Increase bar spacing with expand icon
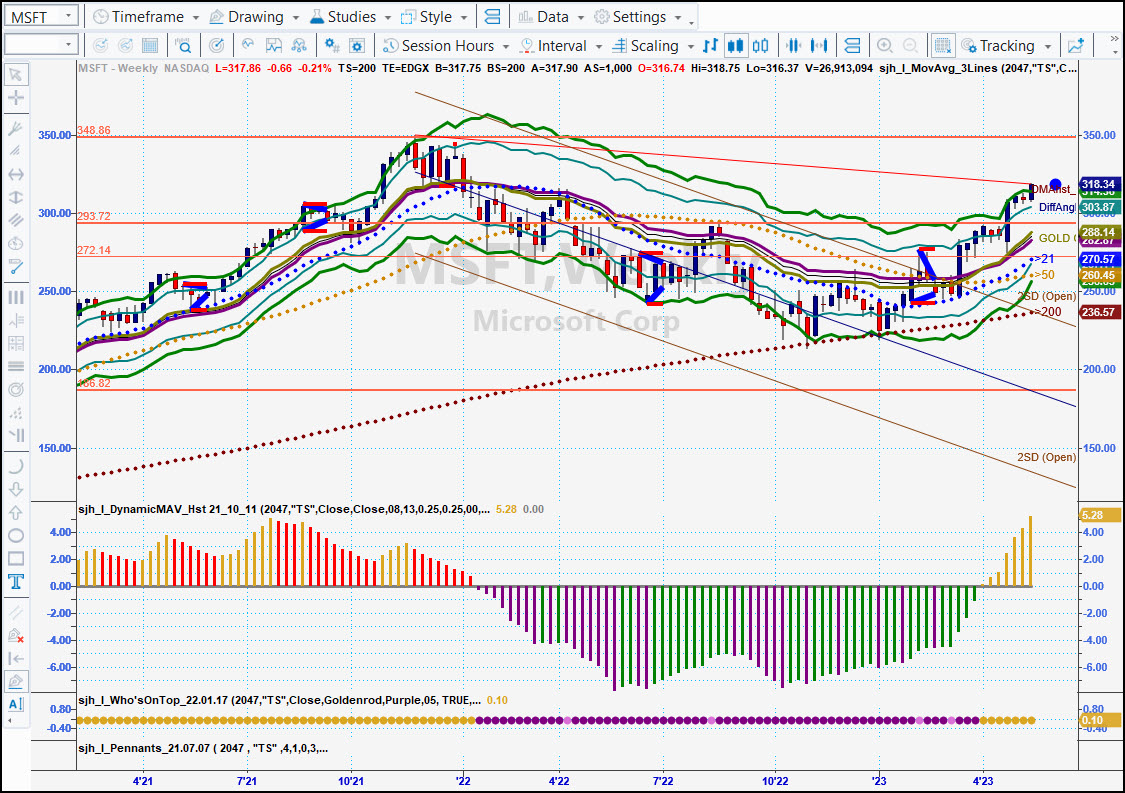The image size is (1125, 793). tap(819, 46)
